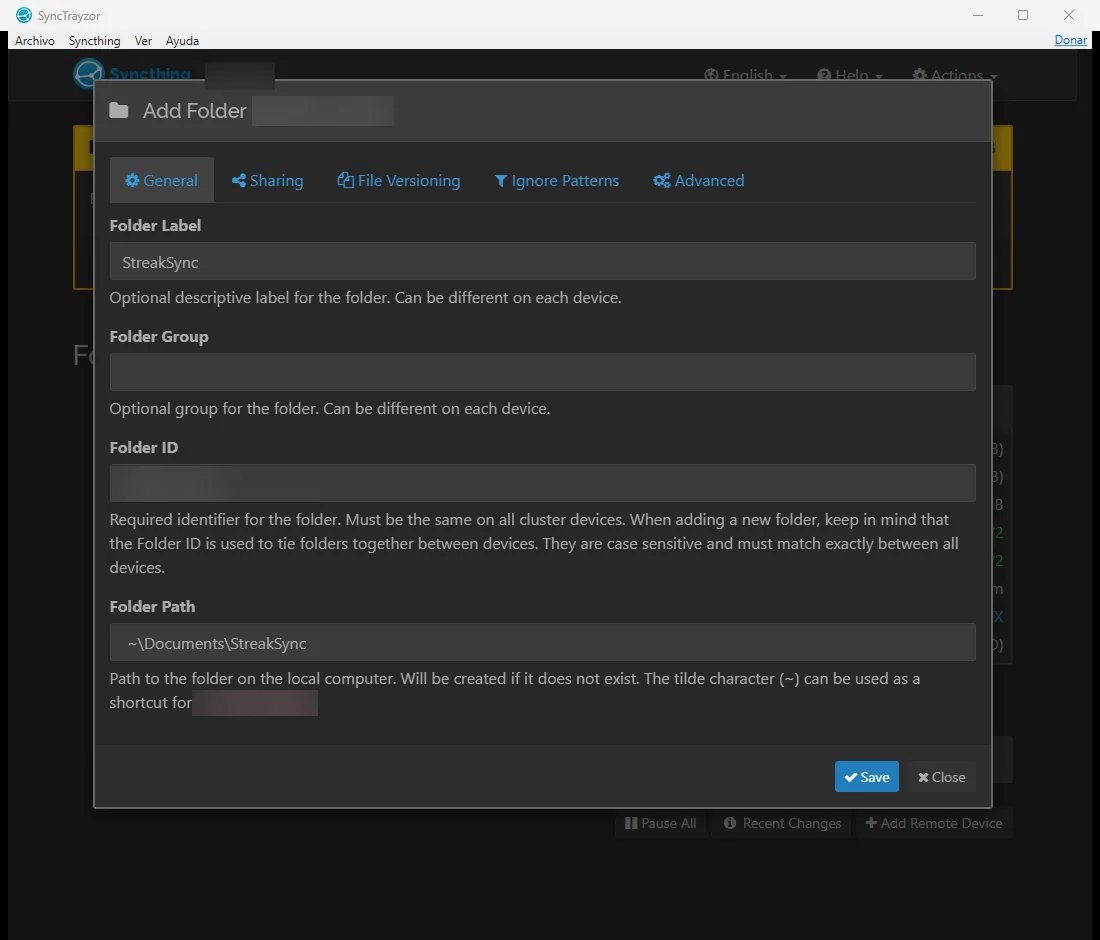Screen dimensions: 1100x940
Task: Maximize the SyncTrayzor window
Action: 1023,15
